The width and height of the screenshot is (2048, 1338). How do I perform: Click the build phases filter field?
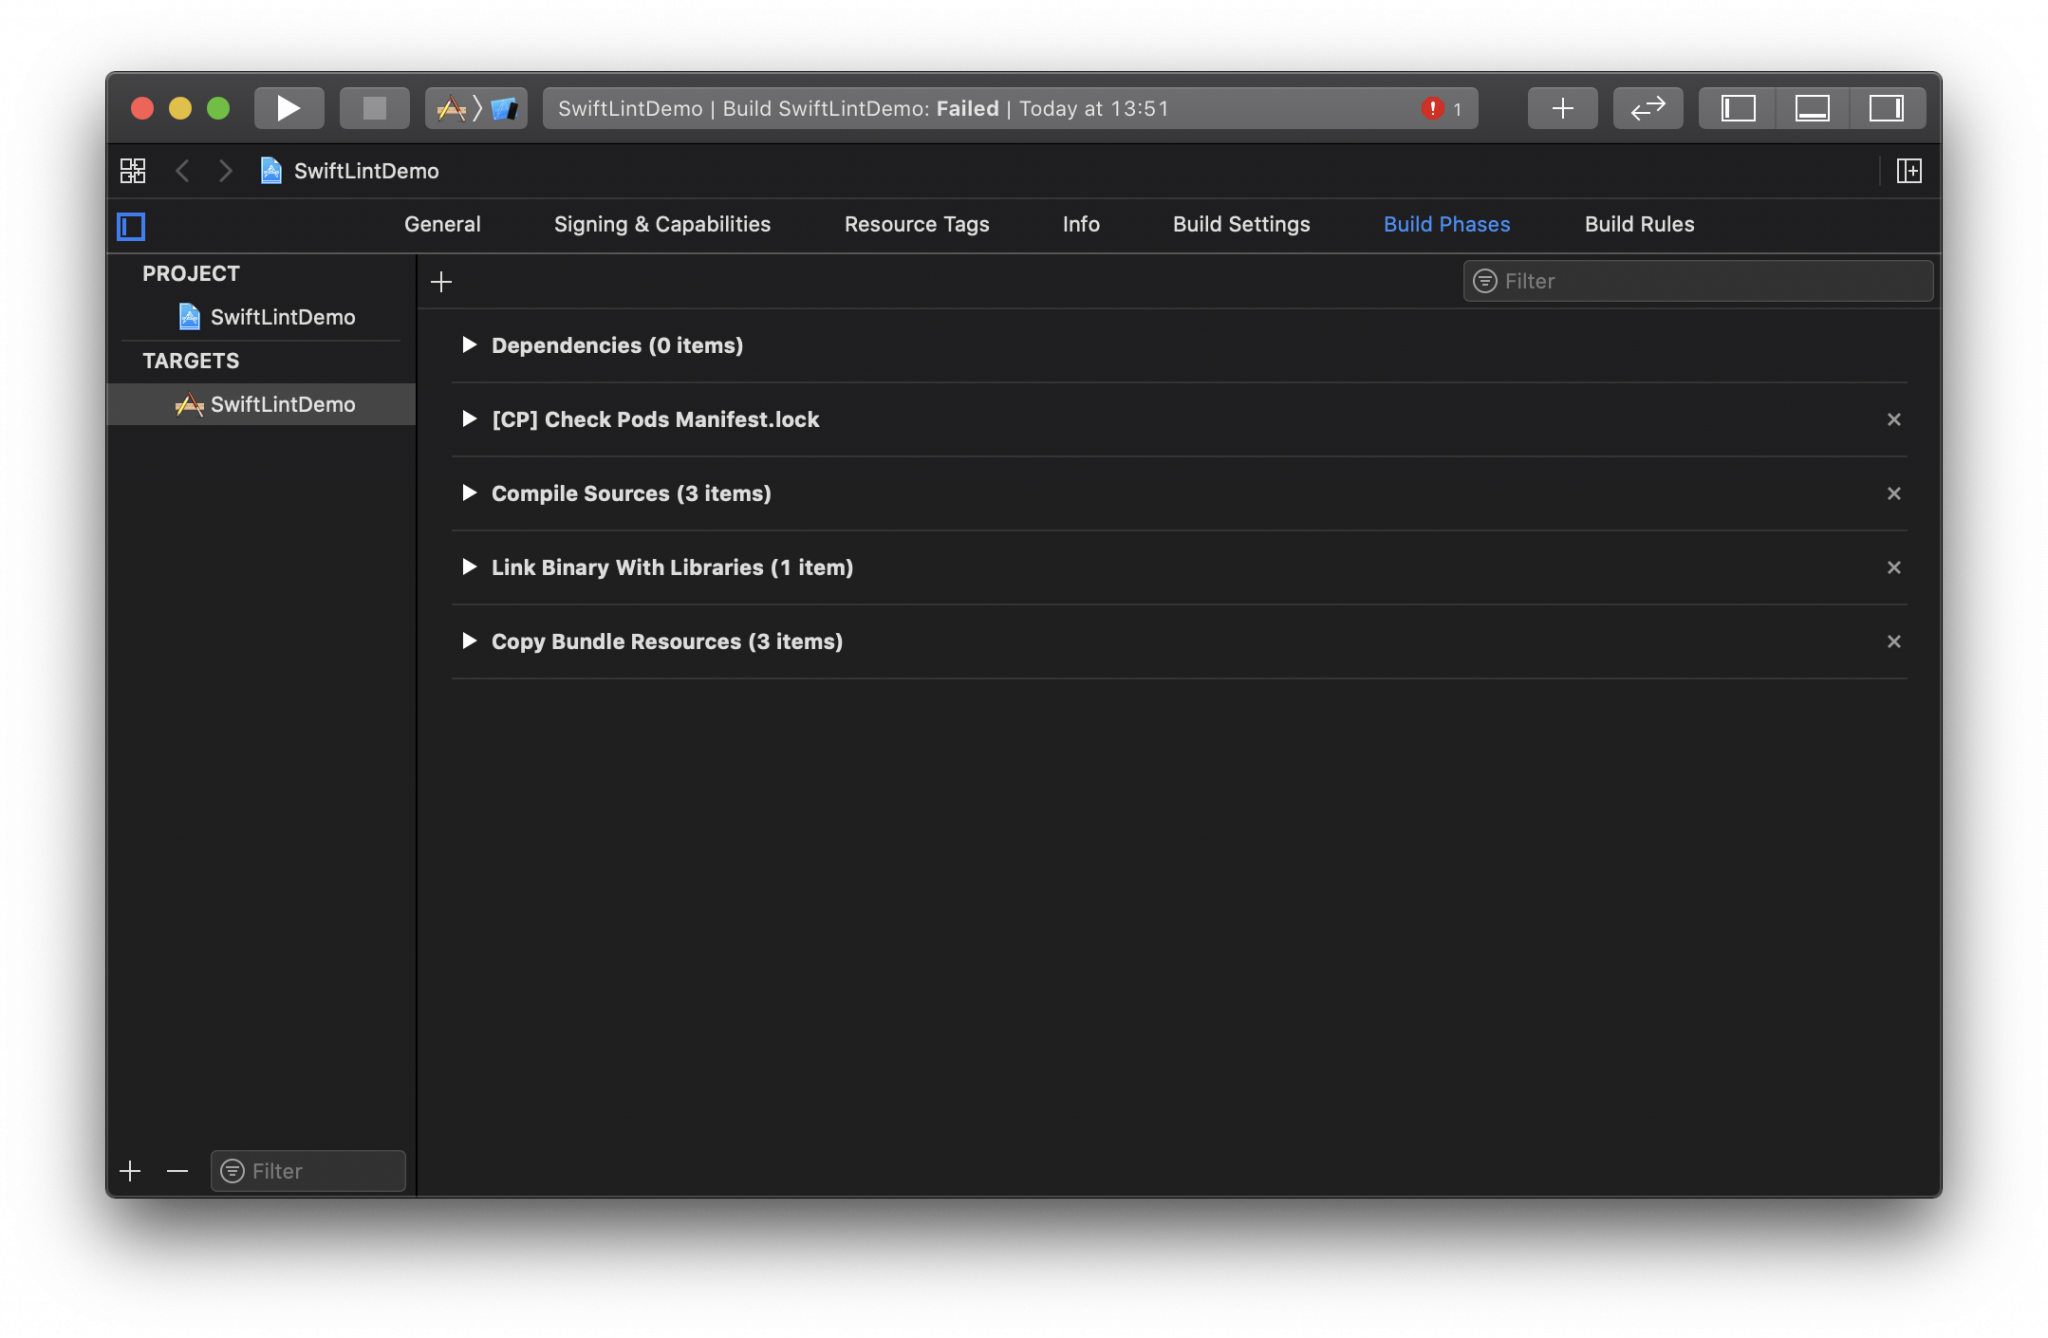(x=1698, y=281)
